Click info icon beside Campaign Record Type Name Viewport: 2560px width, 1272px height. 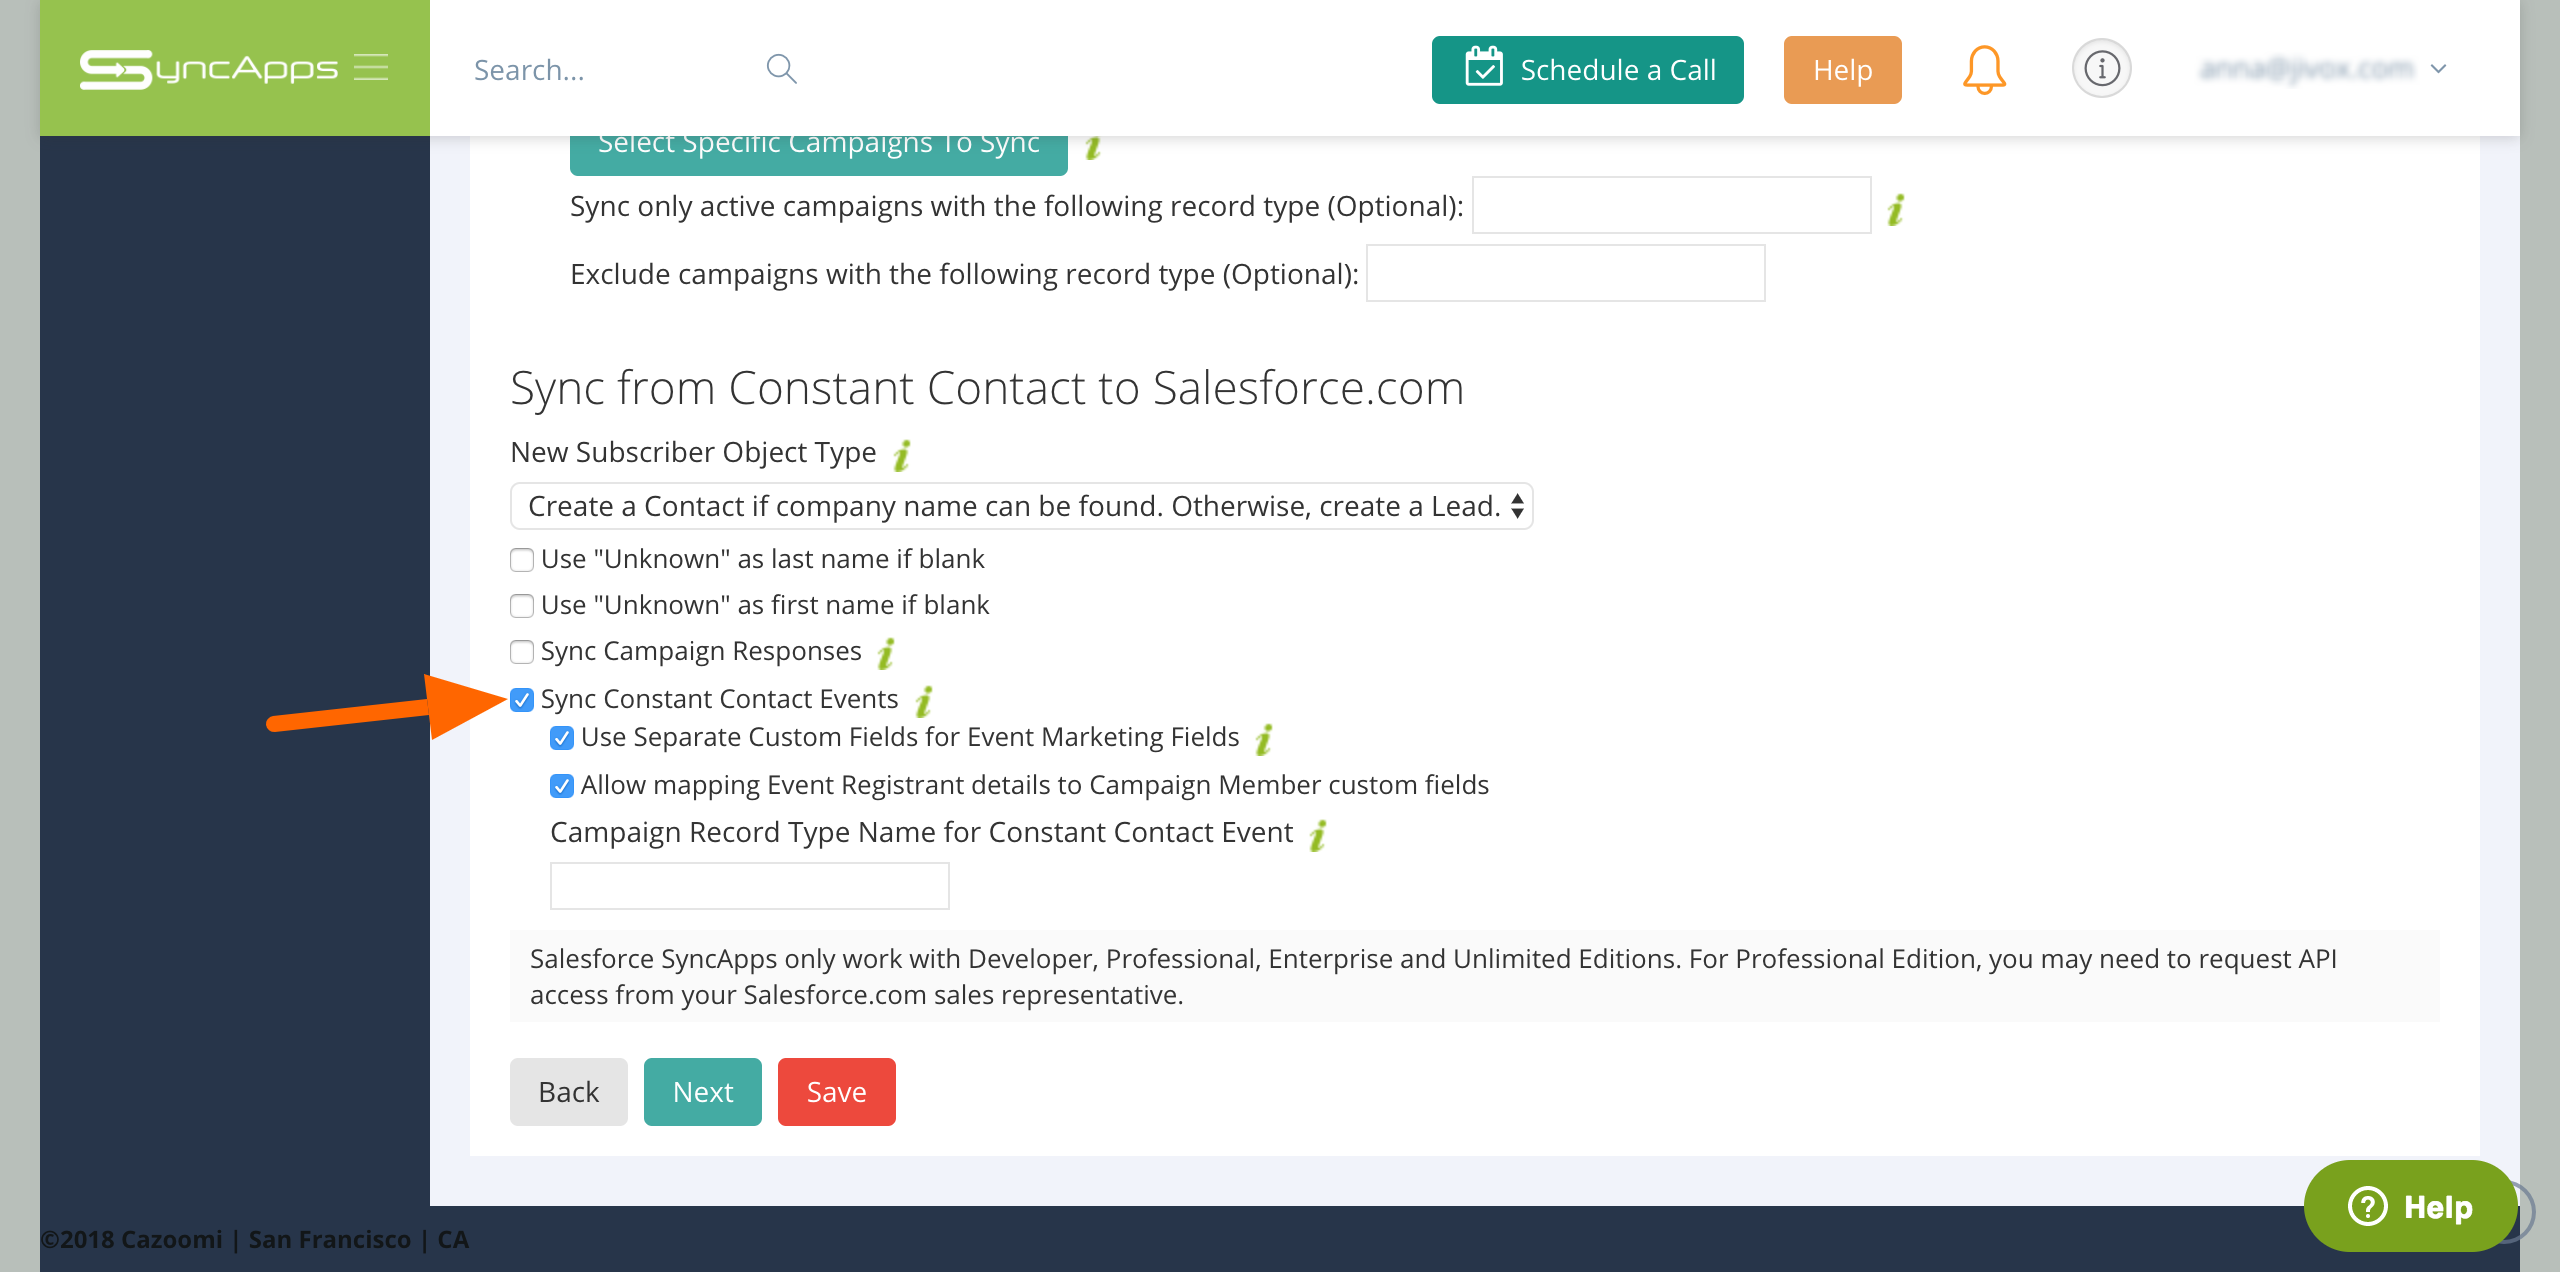(1319, 834)
